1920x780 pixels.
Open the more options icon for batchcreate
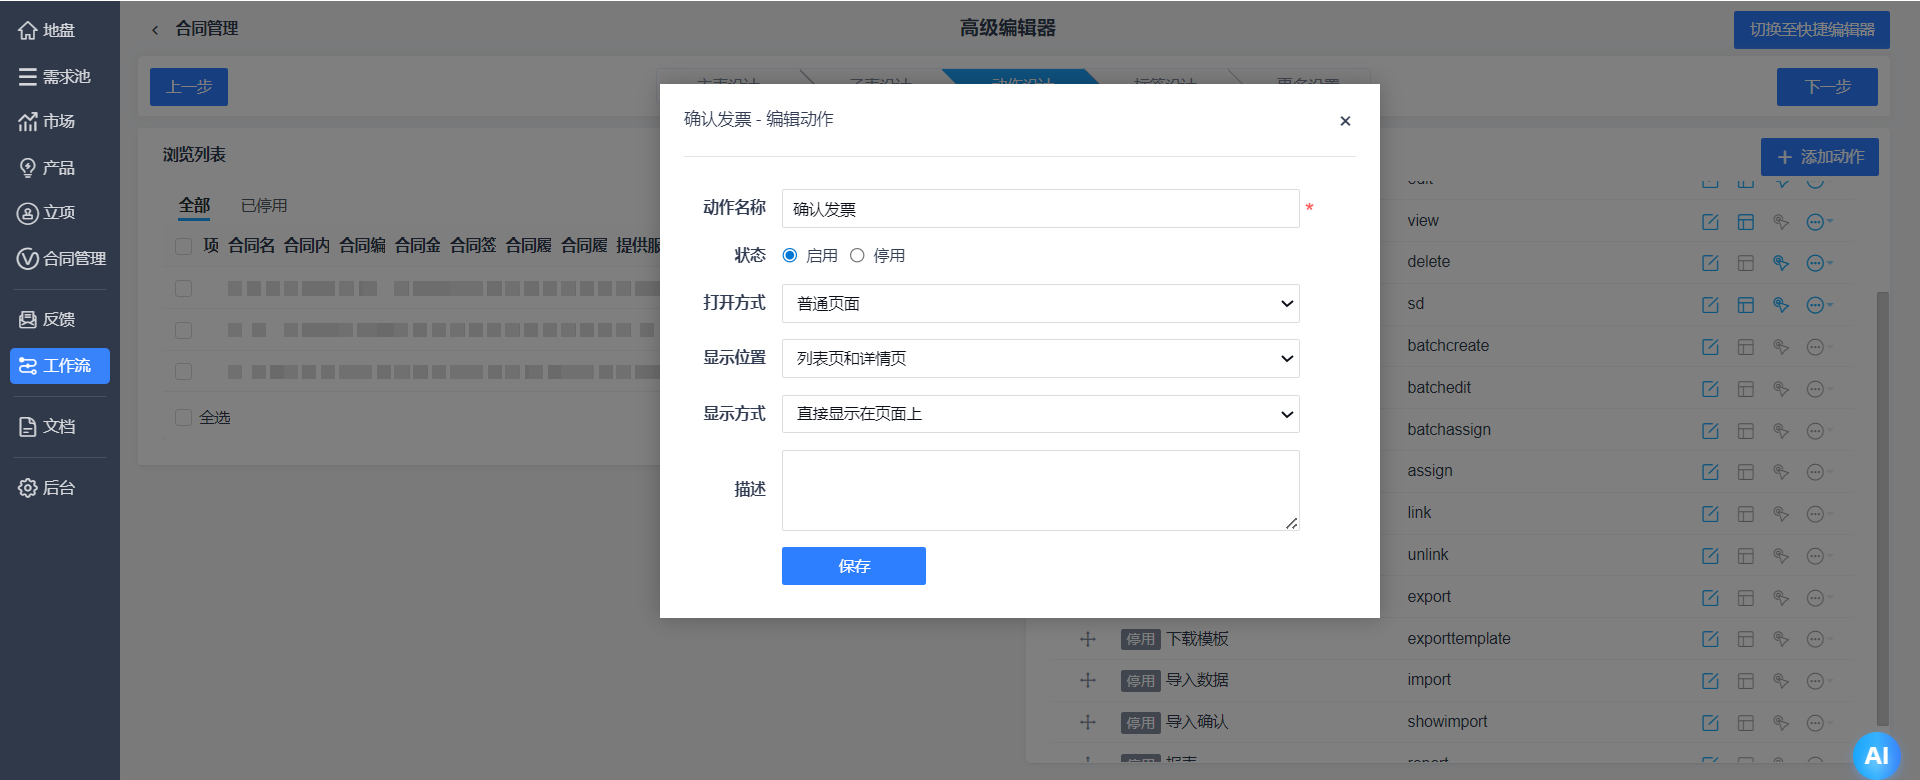point(1816,347)
